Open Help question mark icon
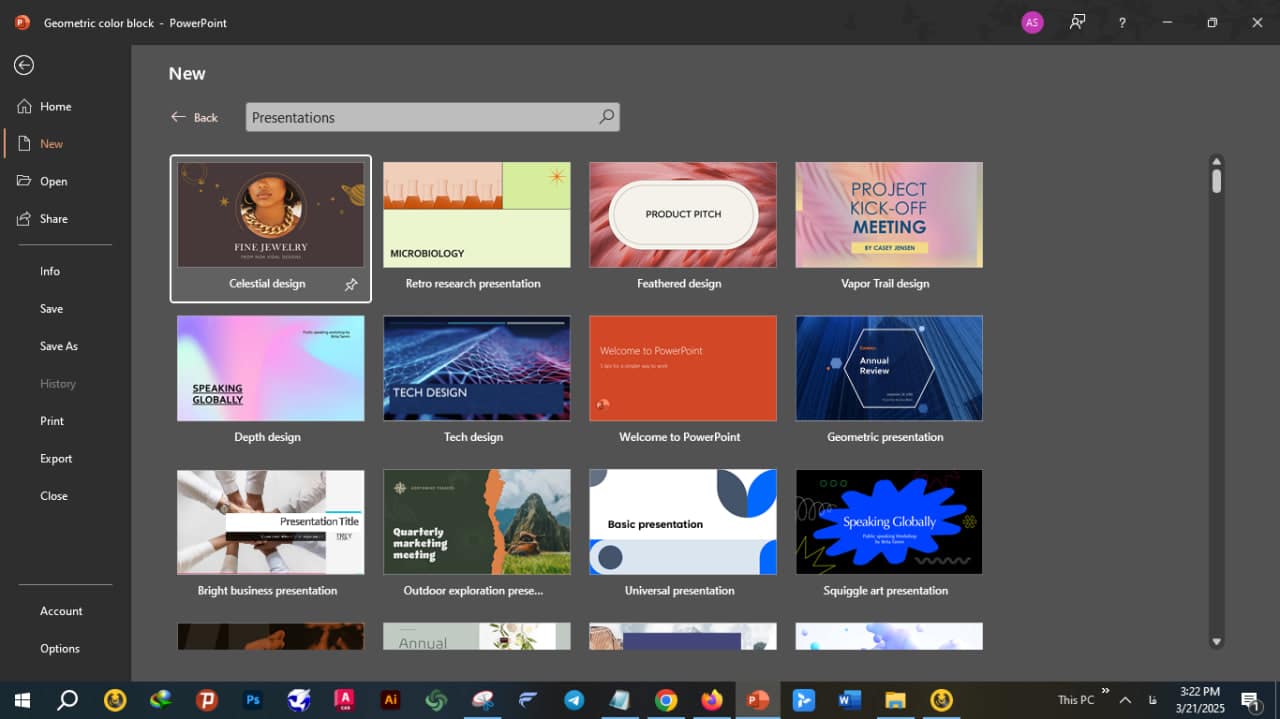This screenshot has width=1280, height=719. coord(1122,22)
